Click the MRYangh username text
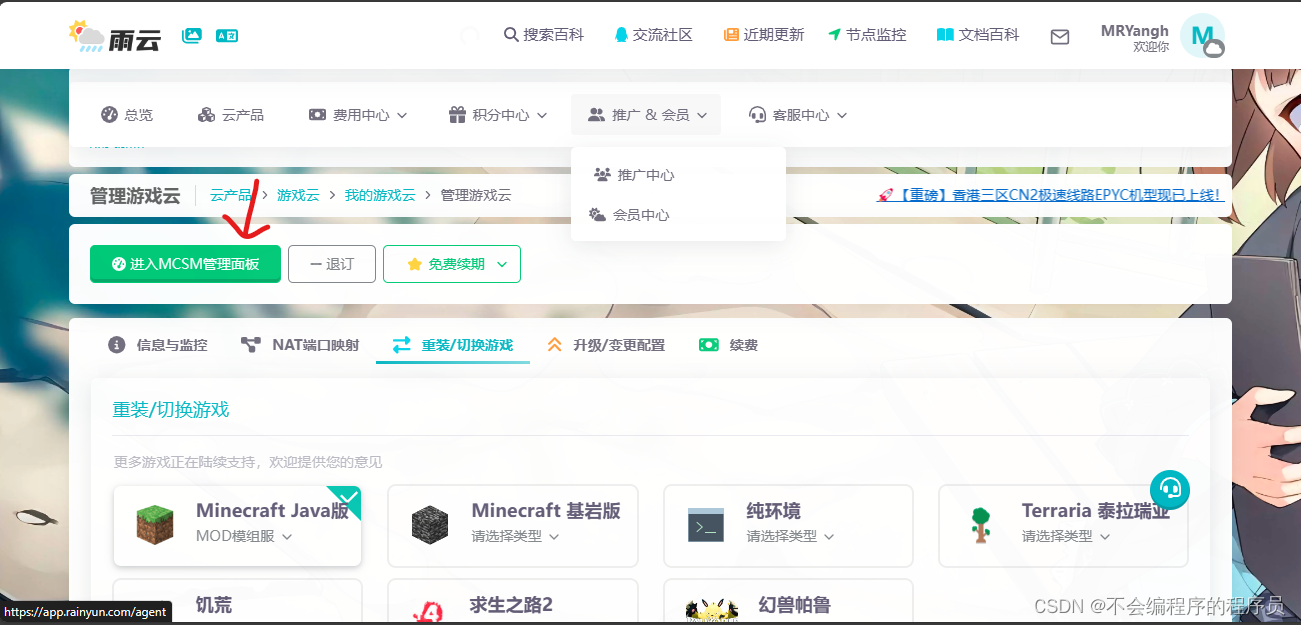The width and height of the screenshot is (1301, 625). tap(1135, 30)
